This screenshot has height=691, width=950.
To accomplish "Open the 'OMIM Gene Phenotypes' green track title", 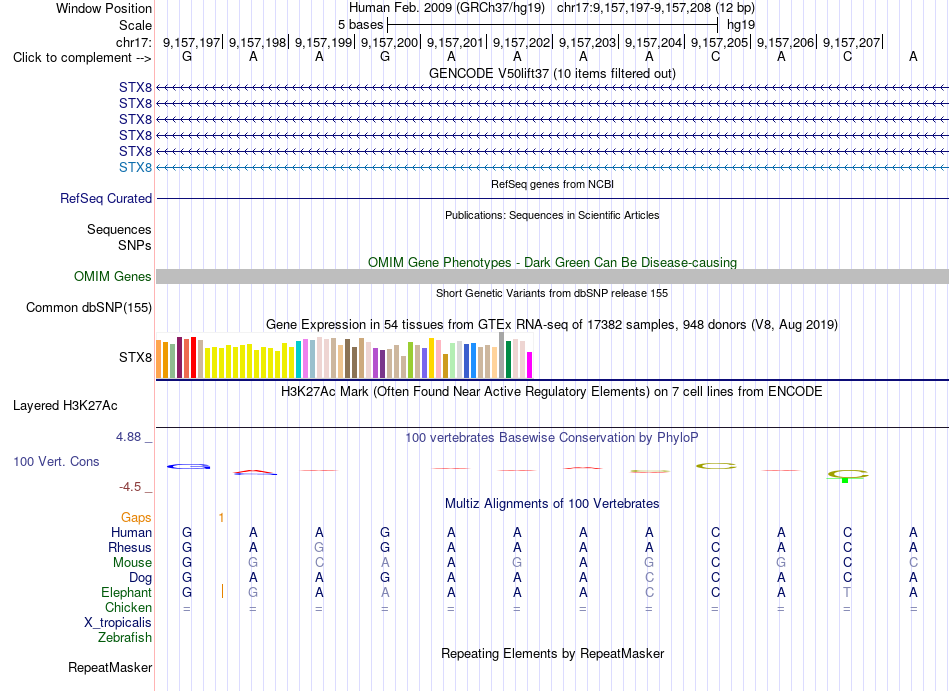I will pos(552,262).
